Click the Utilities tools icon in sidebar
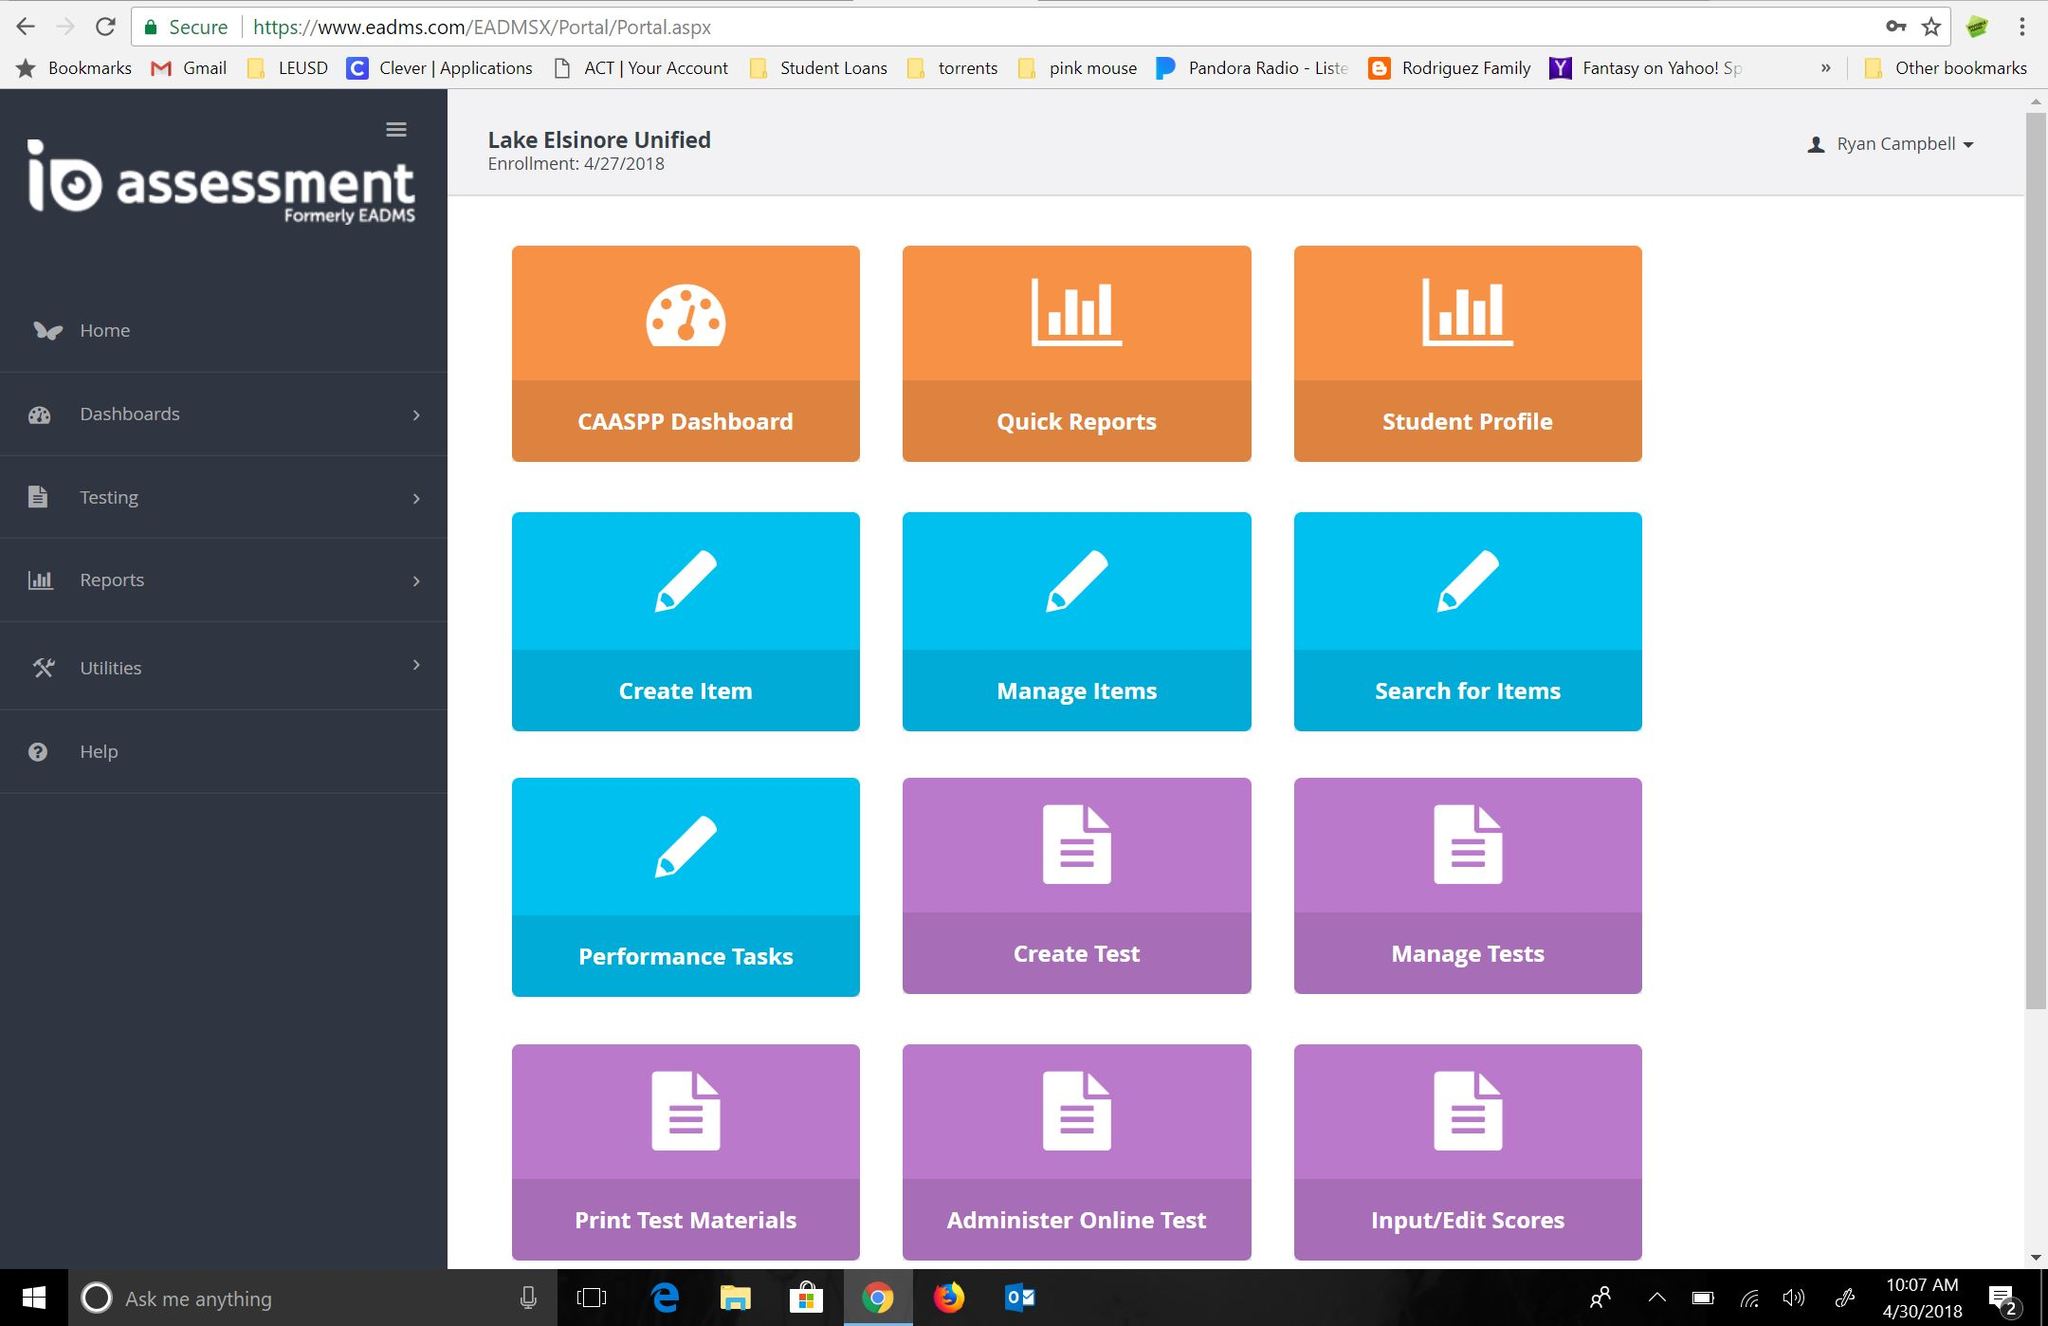The image size is (2048, 1326). pyautogui.click(x=42, y=667)
